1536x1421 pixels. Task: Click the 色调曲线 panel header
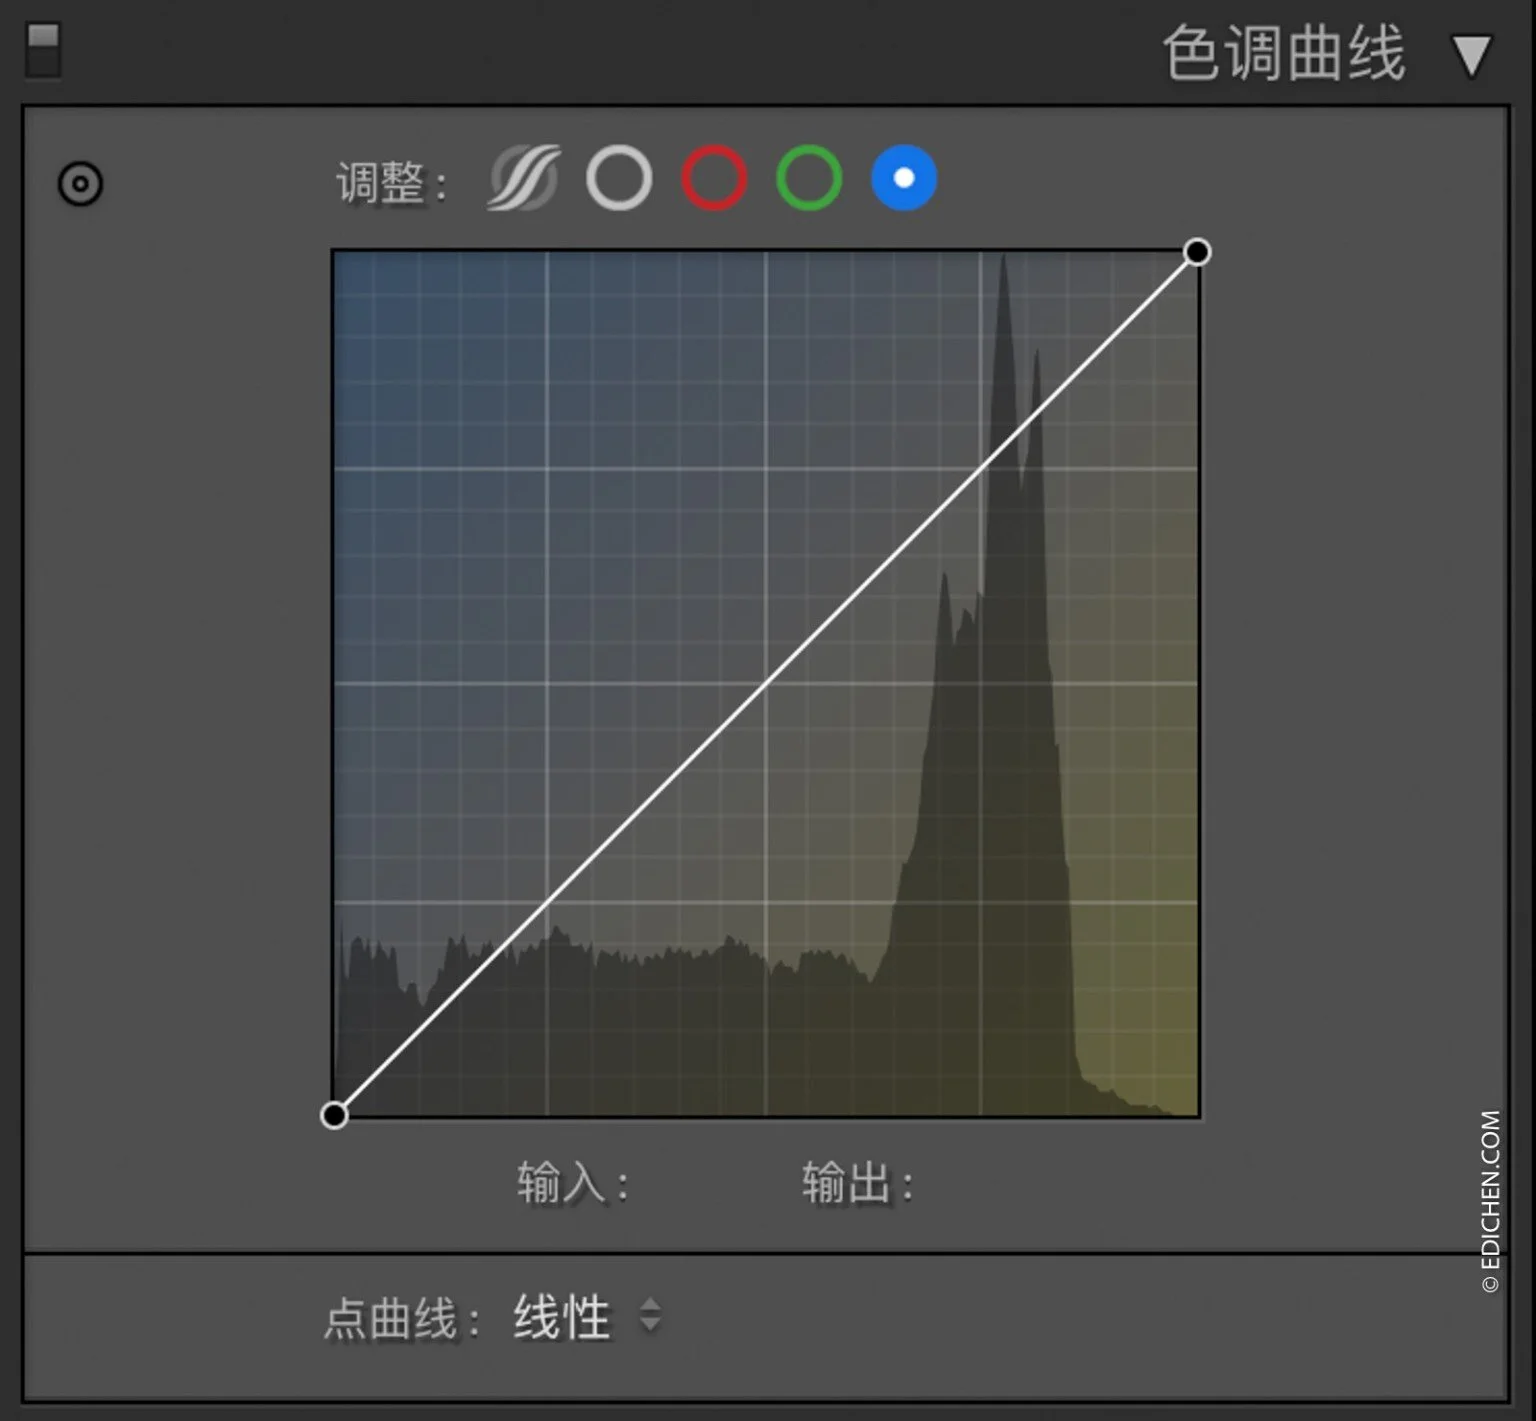point(1283,57)
